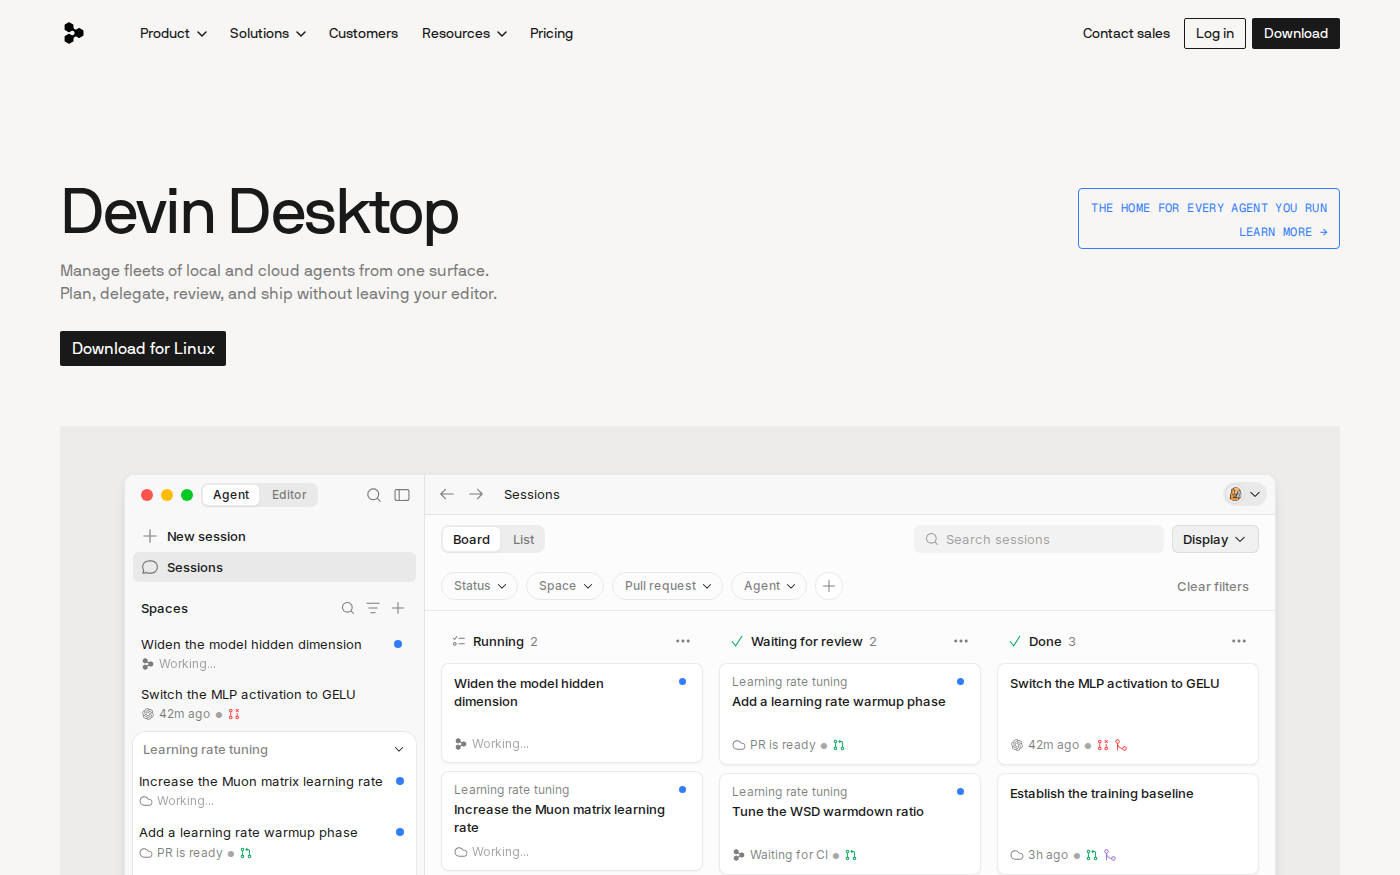Image resolution: width=1400 pixels, height=875 pixels.
Task: Open sidebar item Increase the Muon matrix learning rate
Action: click(272, 790)
